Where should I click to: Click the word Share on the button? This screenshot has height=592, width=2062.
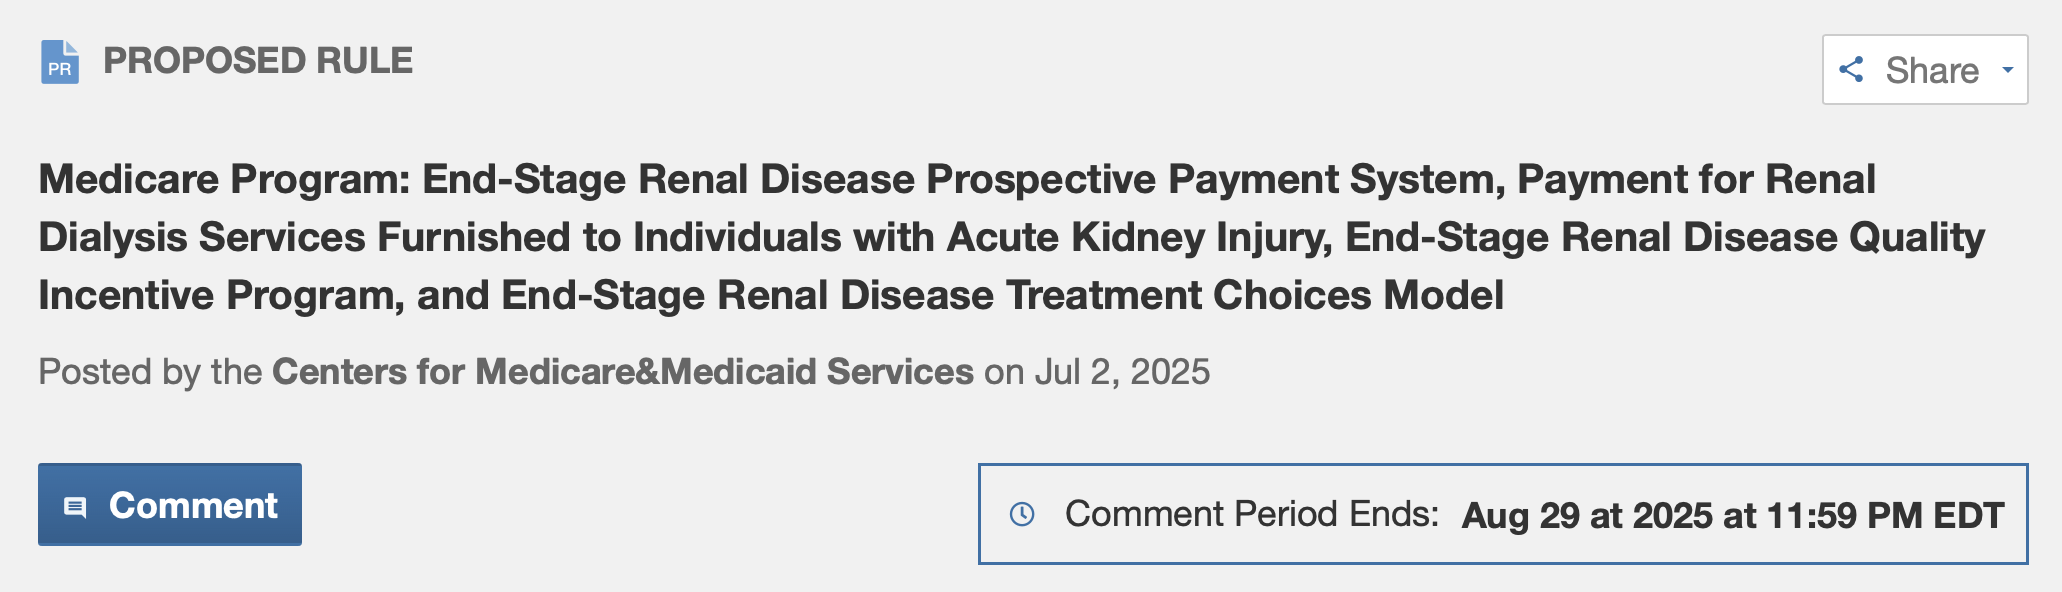[x=1932, y=70]
